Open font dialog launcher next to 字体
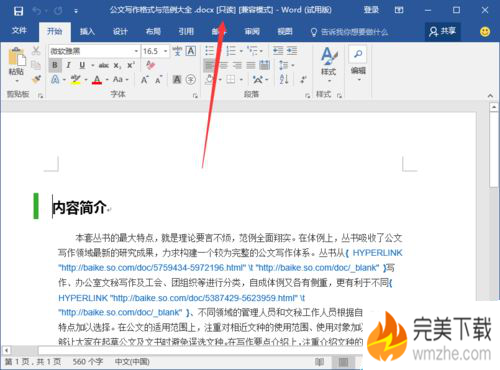This screenshot has width=500, height=370. click(x=195, y=96)
